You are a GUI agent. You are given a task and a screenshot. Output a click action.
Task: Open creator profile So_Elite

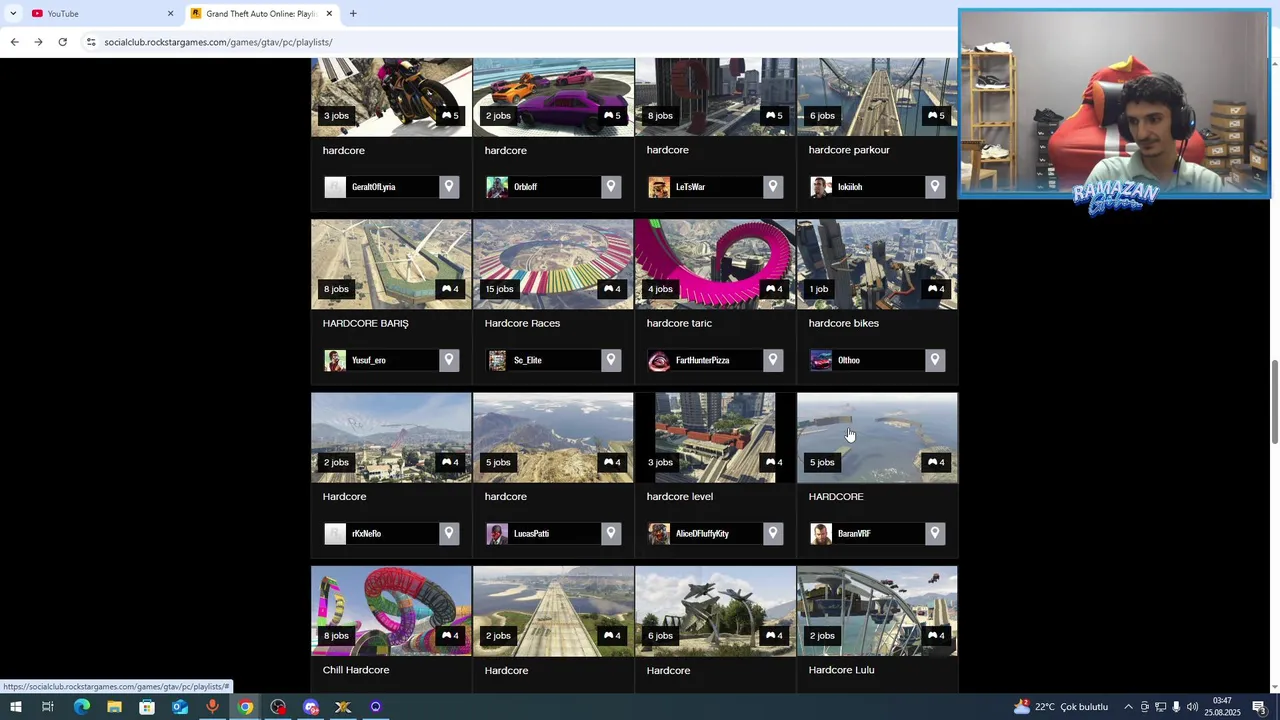[527, 360]
